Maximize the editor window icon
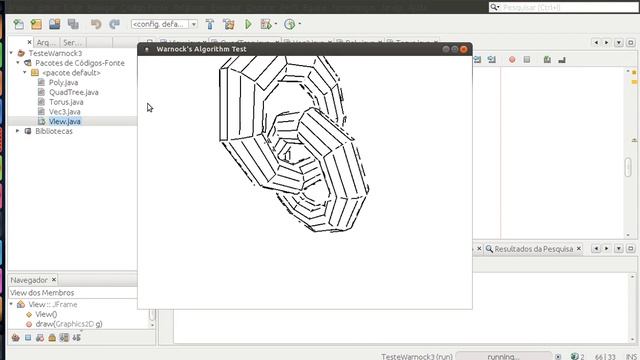This screenshot has height=360, width=640. point(631,42)
